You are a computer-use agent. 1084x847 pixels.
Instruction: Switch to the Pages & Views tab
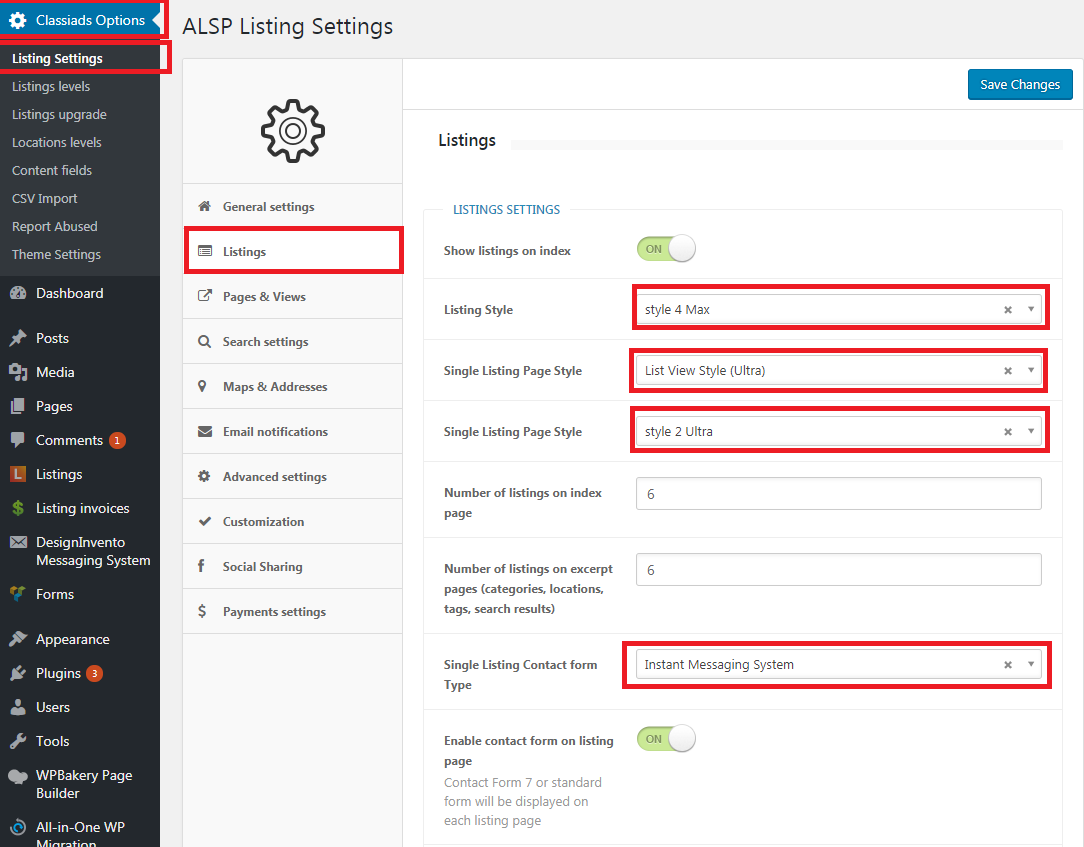pos(292,296)
